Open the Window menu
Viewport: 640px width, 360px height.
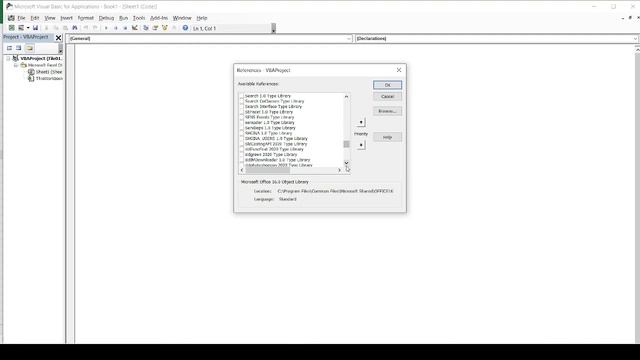click(182, 18)
